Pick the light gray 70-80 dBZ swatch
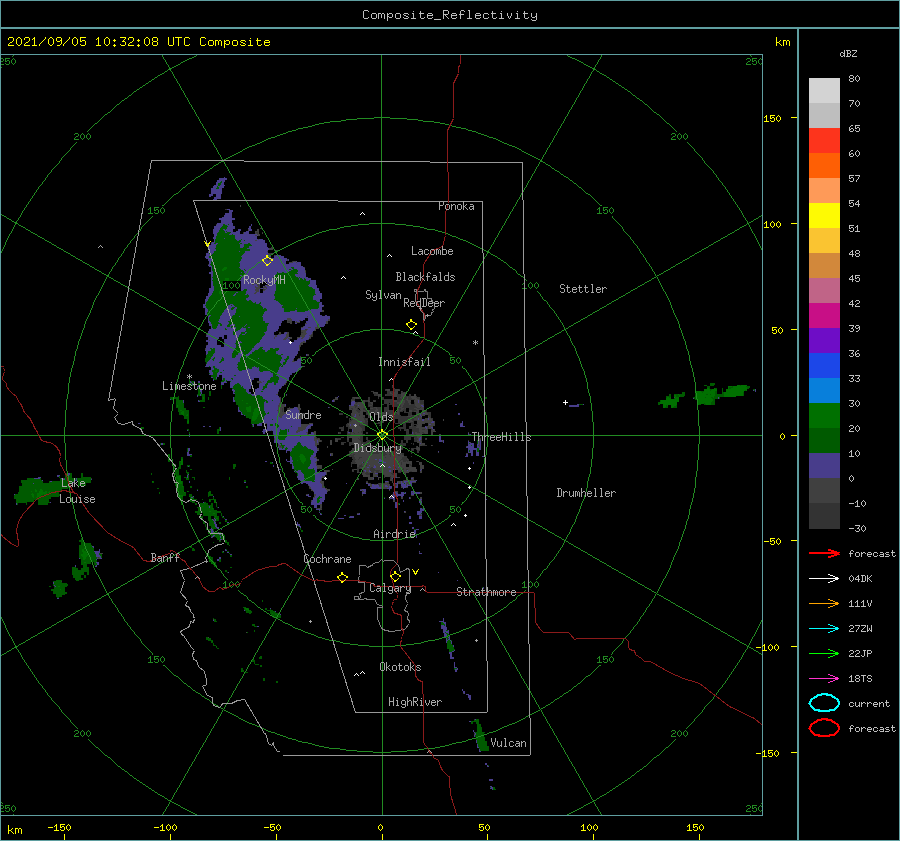The image size is (900, 841). point(824,91)
